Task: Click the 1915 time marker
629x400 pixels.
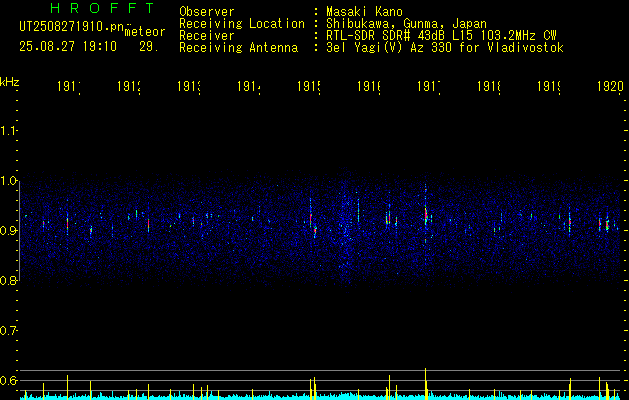Action: click(309, 86)
